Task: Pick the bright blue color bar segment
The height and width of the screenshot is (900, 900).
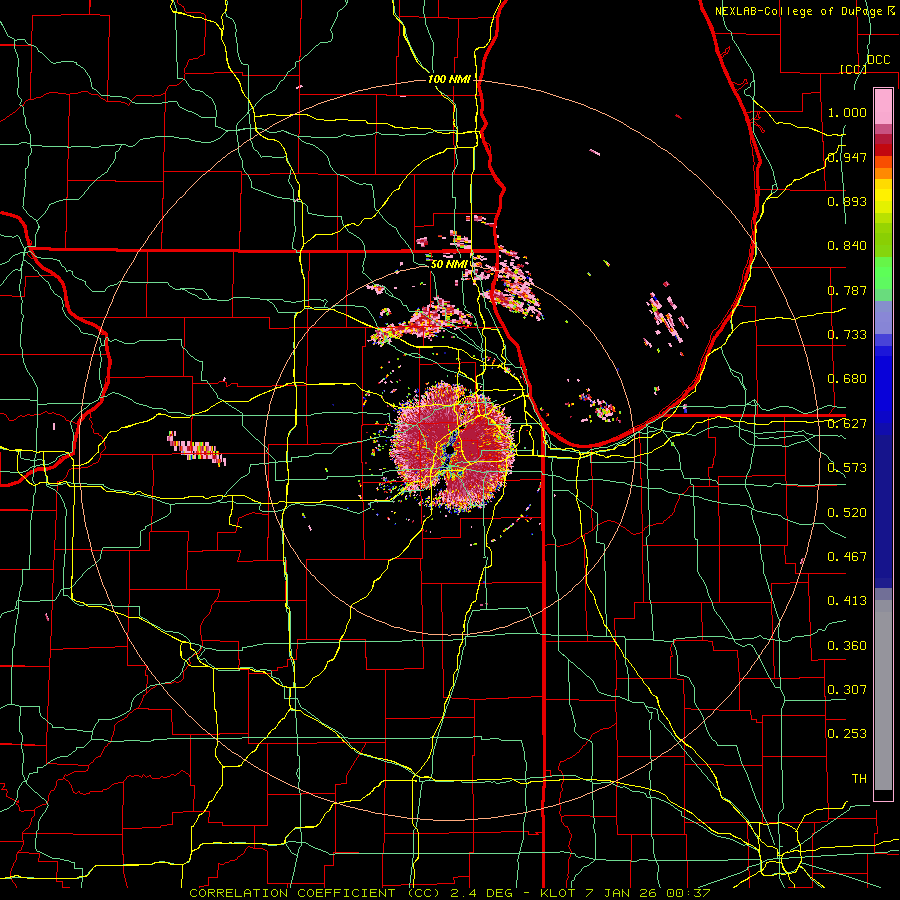Action: 883,390
